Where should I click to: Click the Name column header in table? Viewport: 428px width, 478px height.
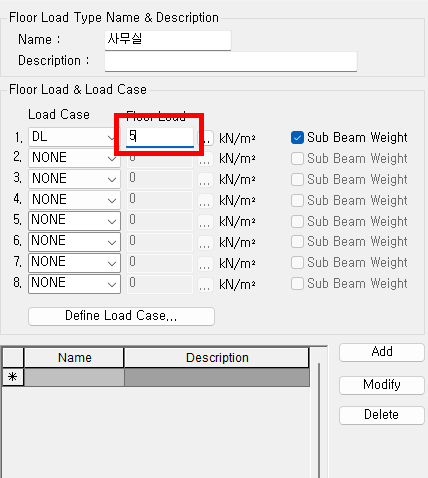[74, 358]
